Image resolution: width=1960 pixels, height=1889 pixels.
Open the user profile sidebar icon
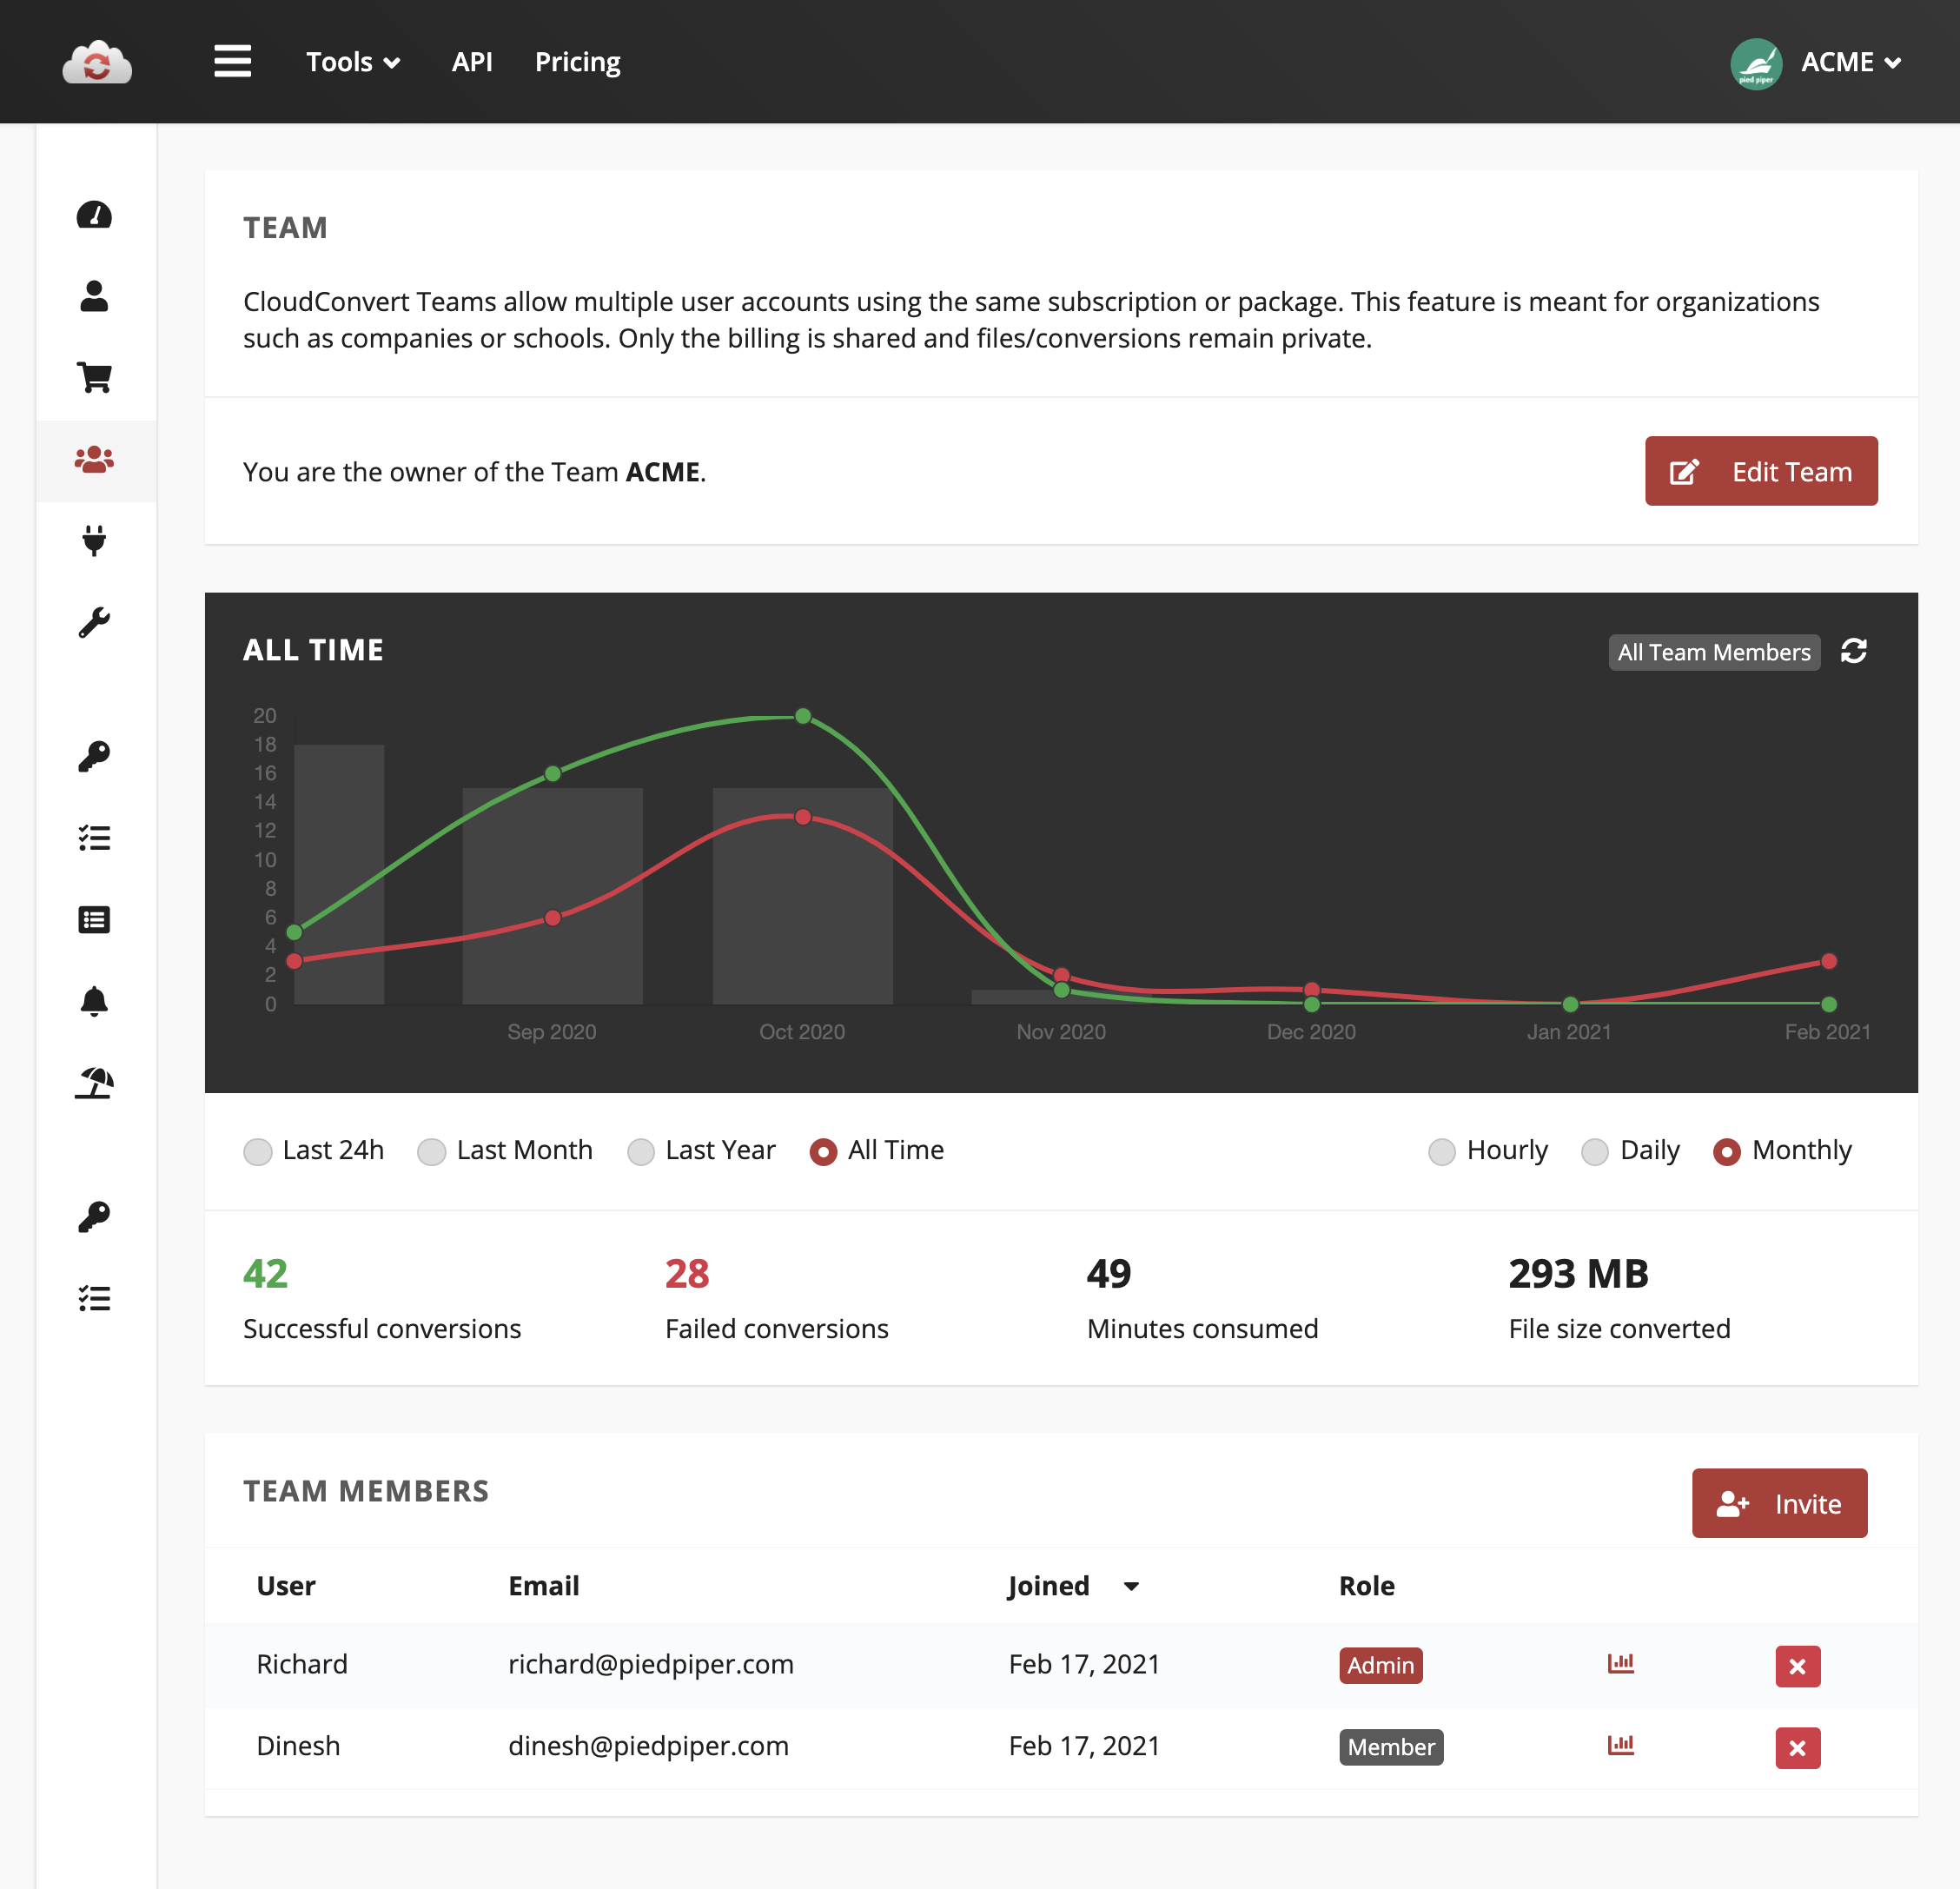point(94,297)
